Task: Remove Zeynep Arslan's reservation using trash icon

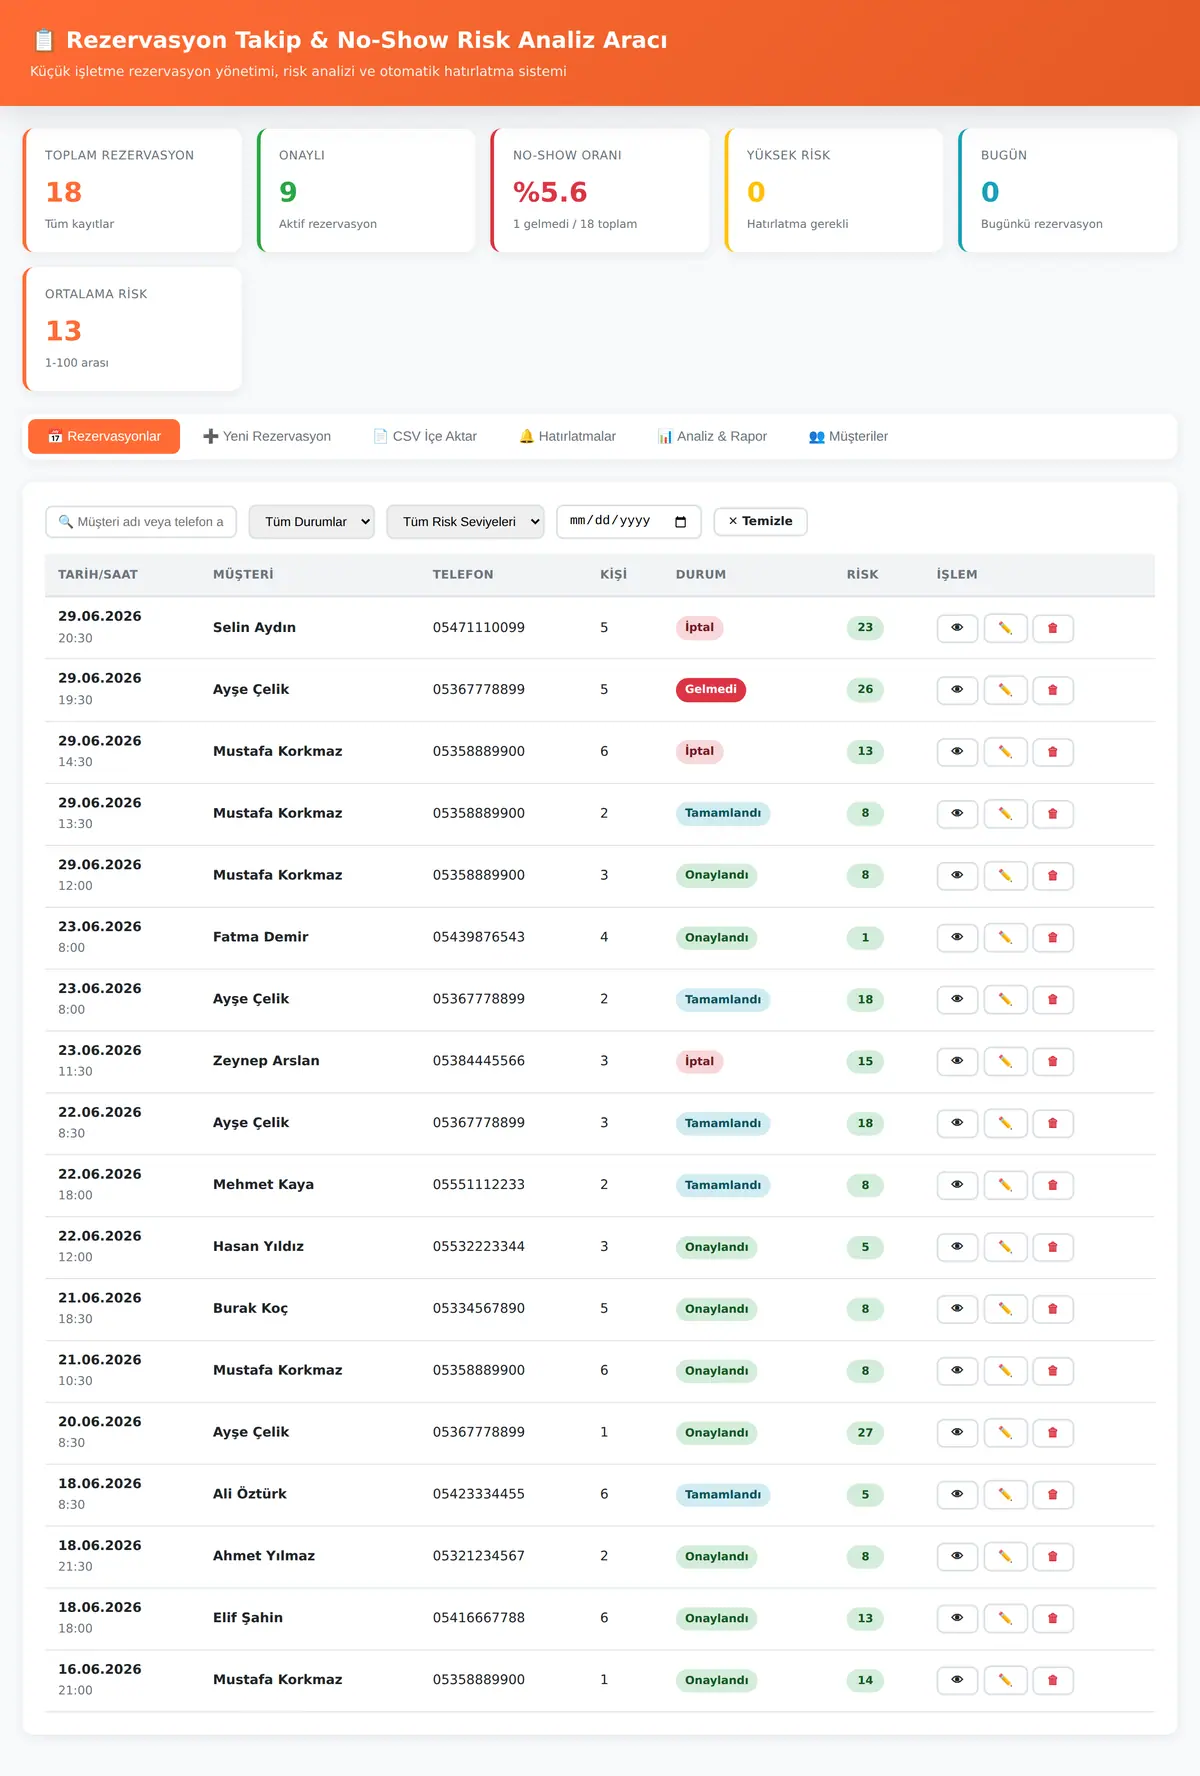Action: (1053, 1062)
